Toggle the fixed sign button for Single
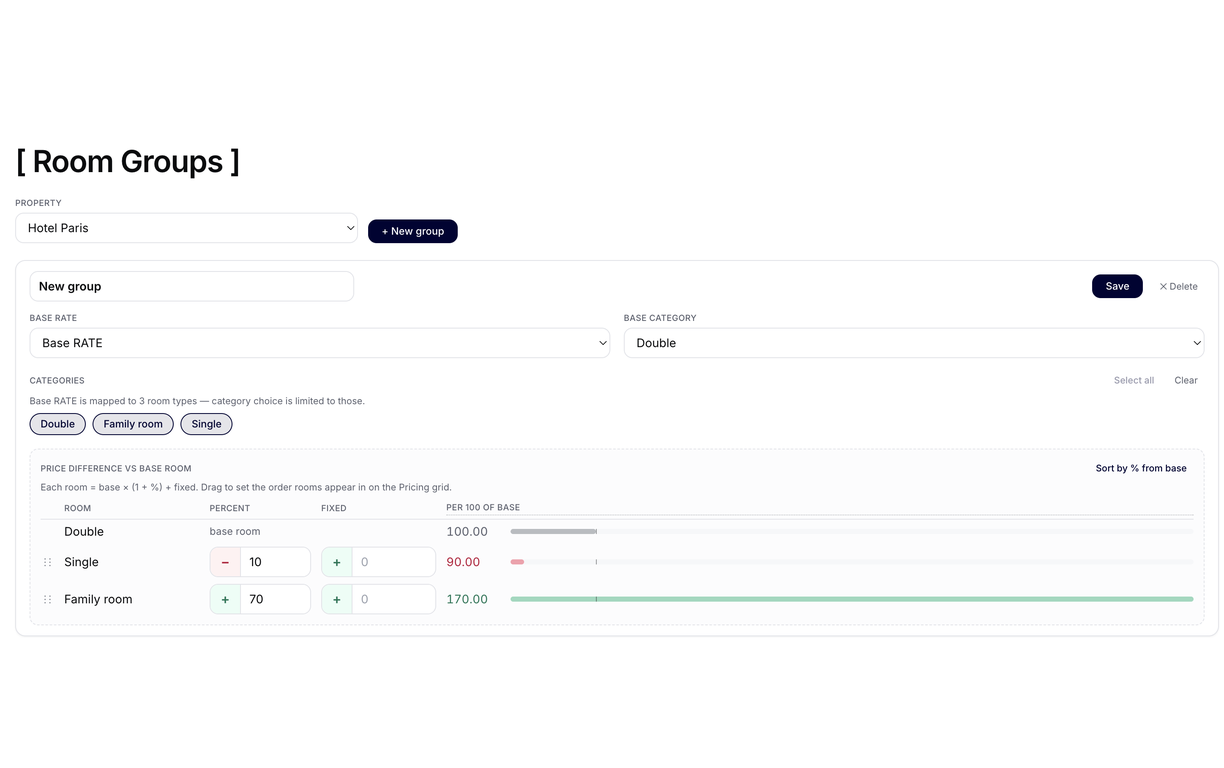1224x768 pixels. click(337, 562)
